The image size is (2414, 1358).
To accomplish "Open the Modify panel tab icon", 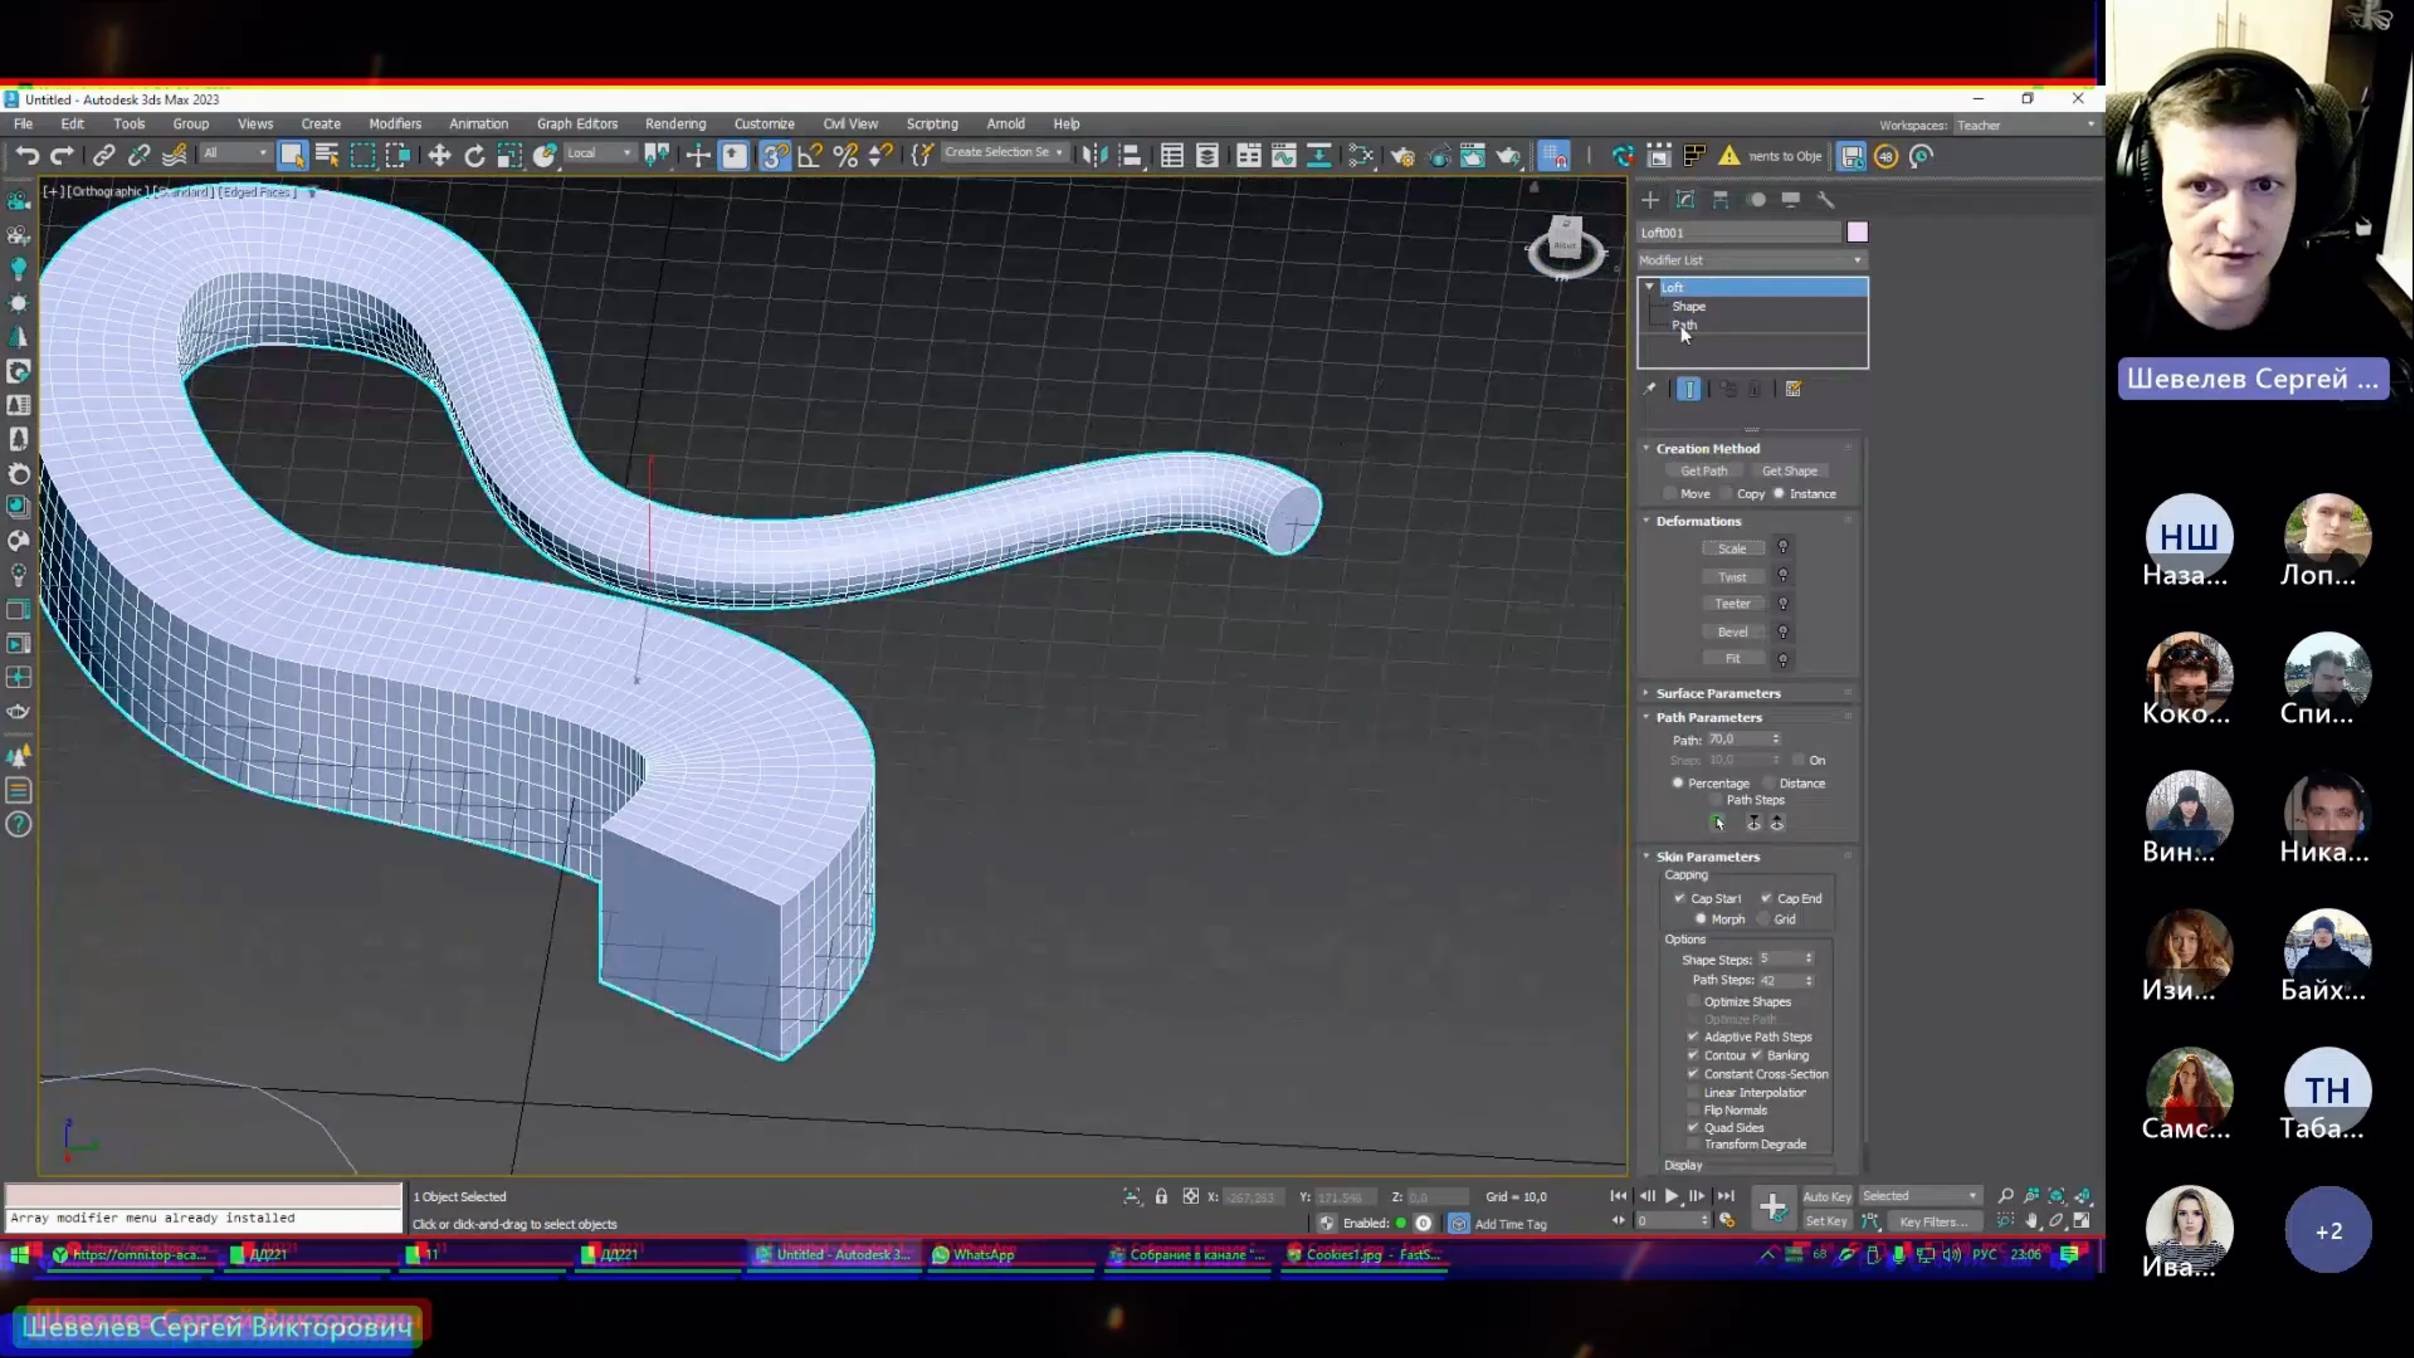I will click(1685, 200).
